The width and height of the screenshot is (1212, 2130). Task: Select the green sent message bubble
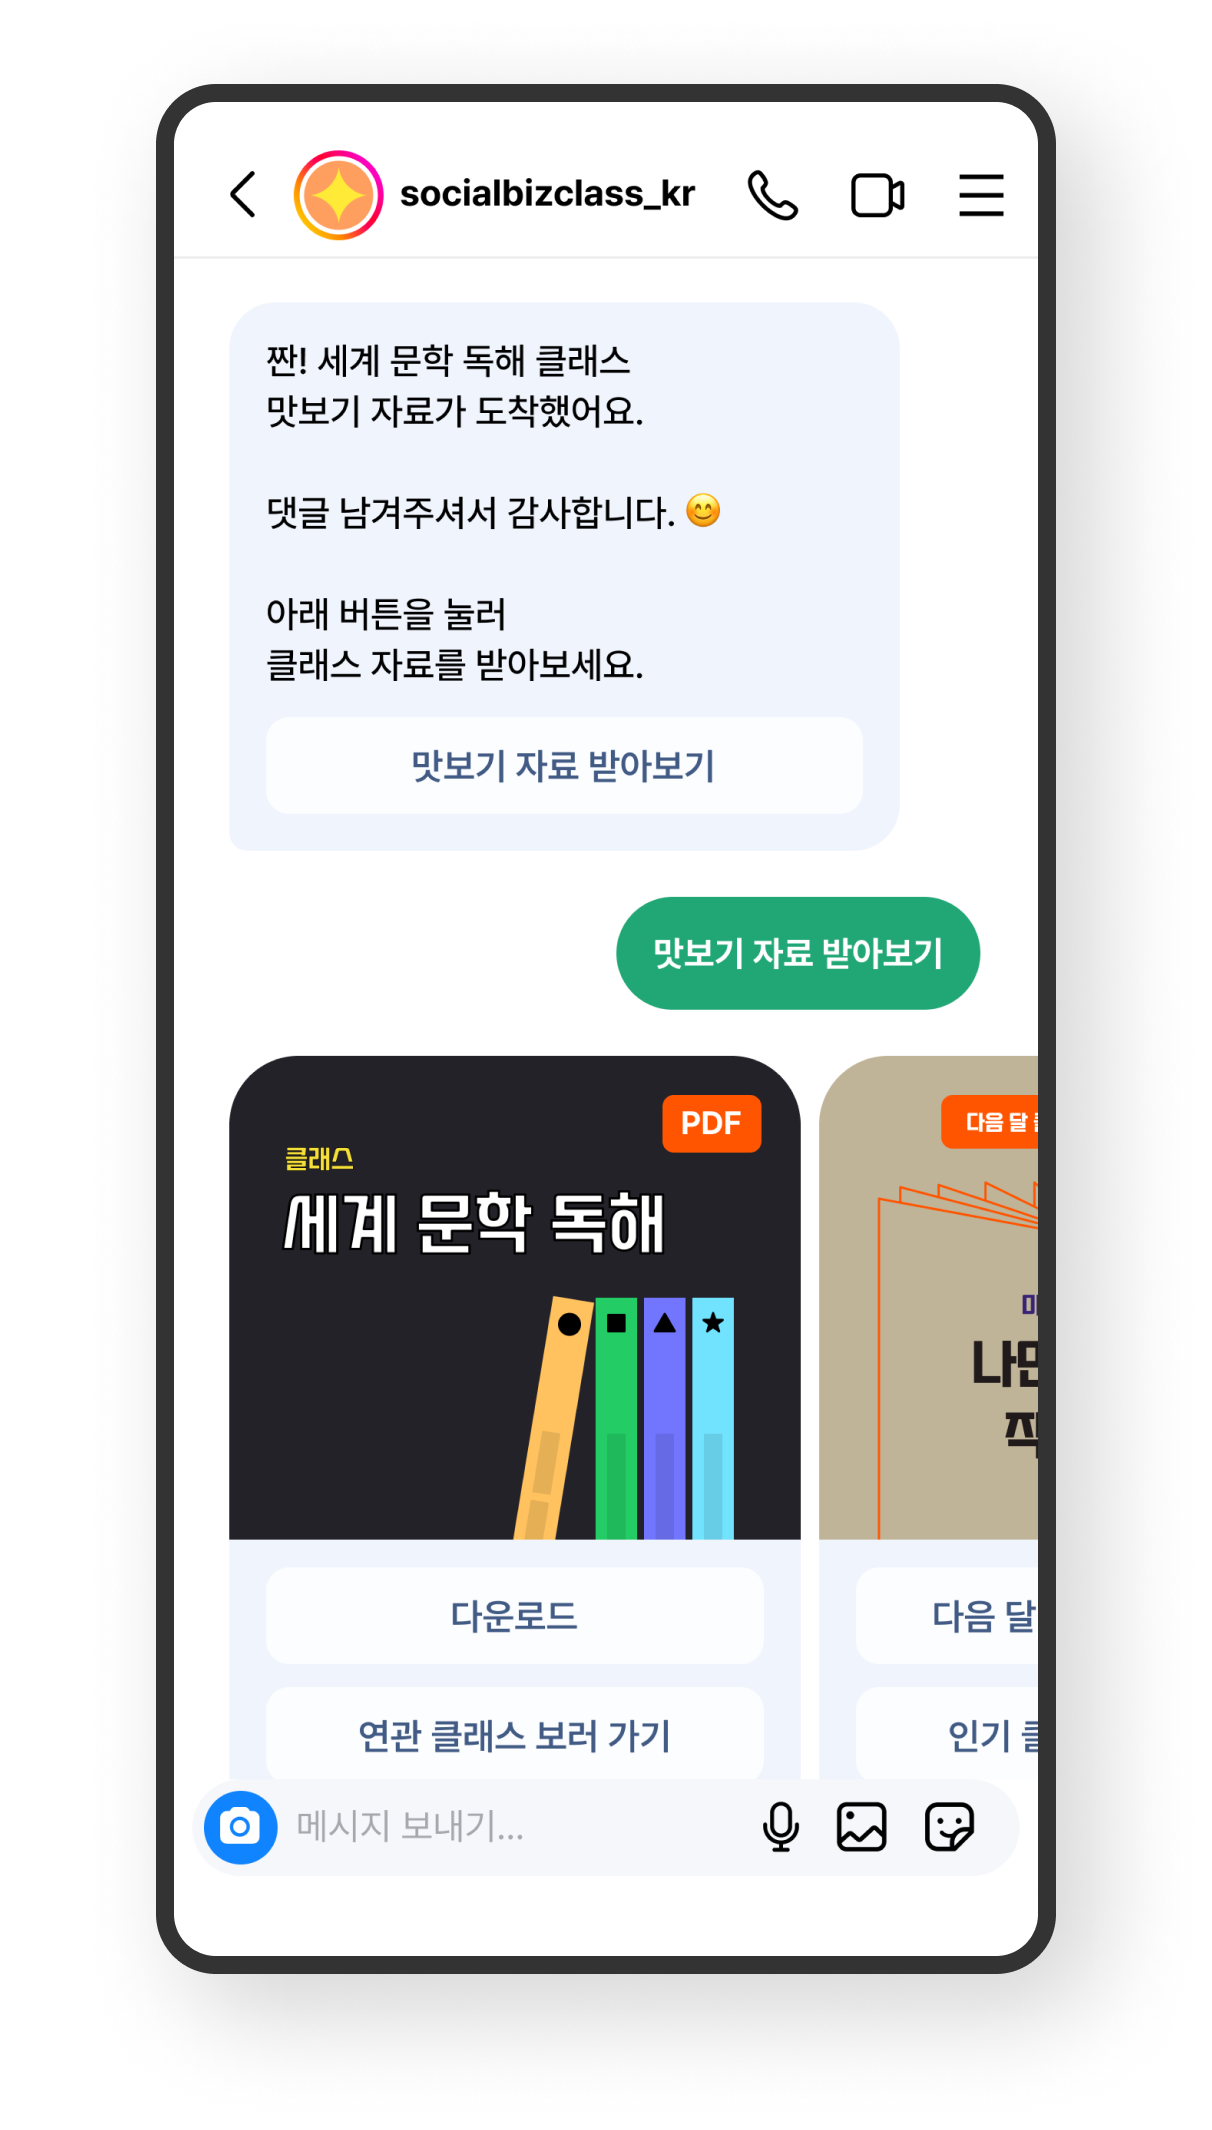[x=798, y=953]
